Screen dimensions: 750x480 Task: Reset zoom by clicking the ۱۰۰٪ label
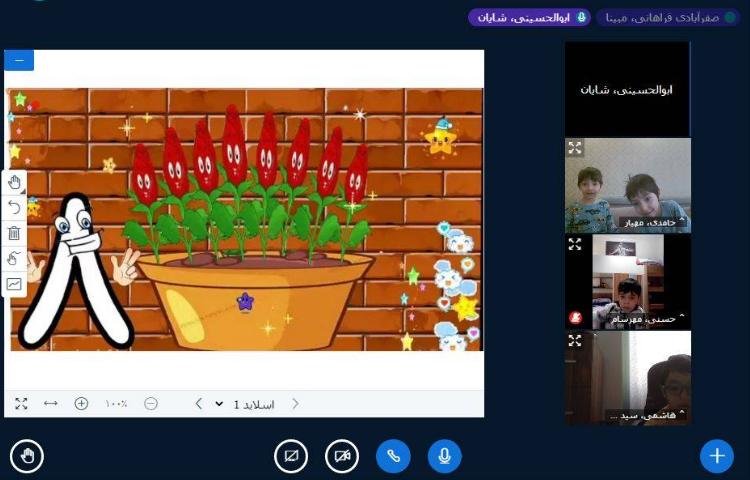(x=116, y=404)
